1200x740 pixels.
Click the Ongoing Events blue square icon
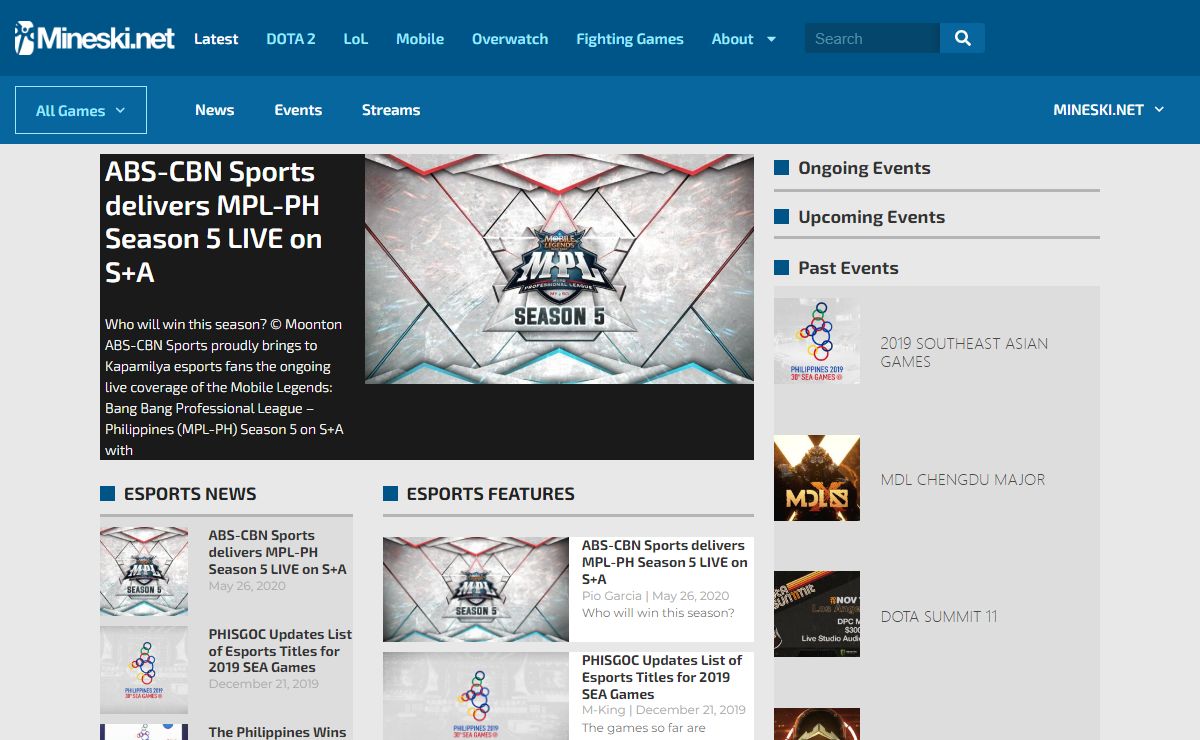click(x=782, y=168)
